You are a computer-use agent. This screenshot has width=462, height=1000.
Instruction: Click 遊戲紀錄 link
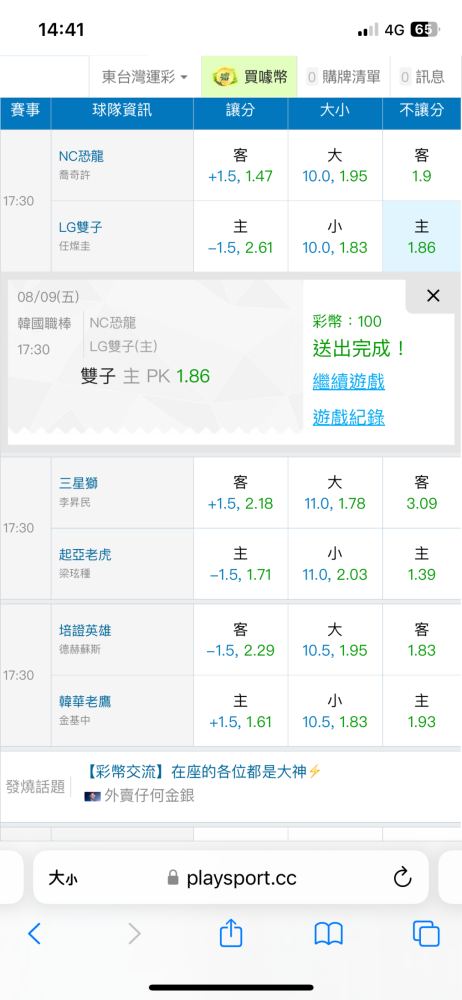(348, 417)
